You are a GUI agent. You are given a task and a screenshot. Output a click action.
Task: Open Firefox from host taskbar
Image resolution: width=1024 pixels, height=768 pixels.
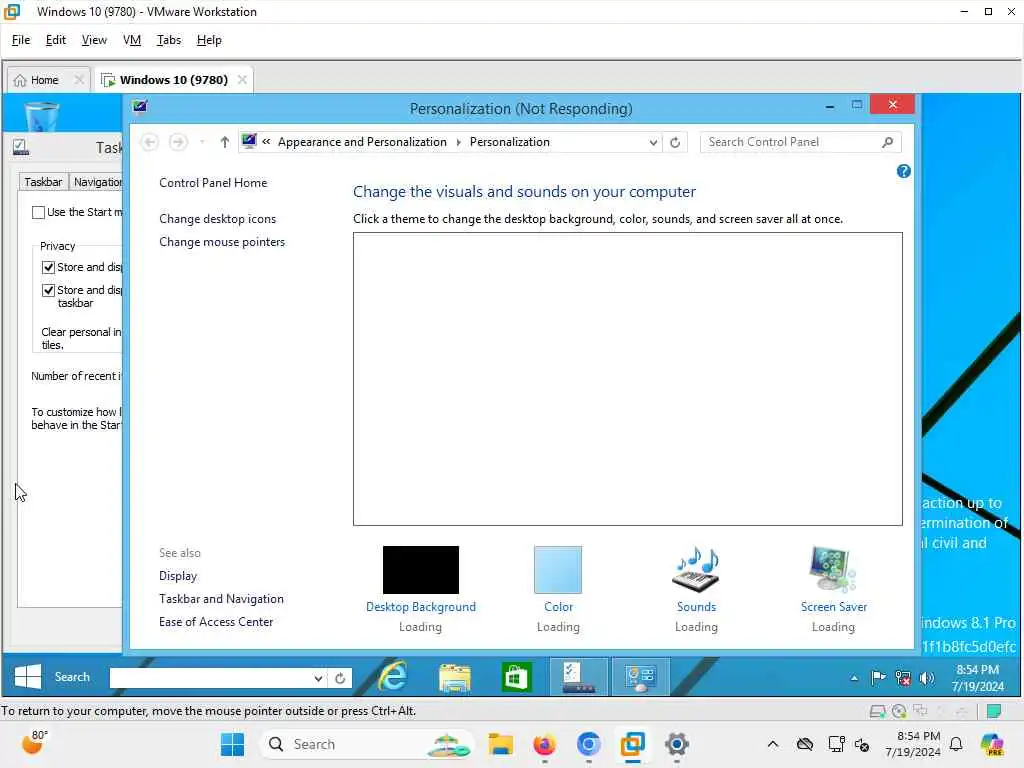[545, 744]
